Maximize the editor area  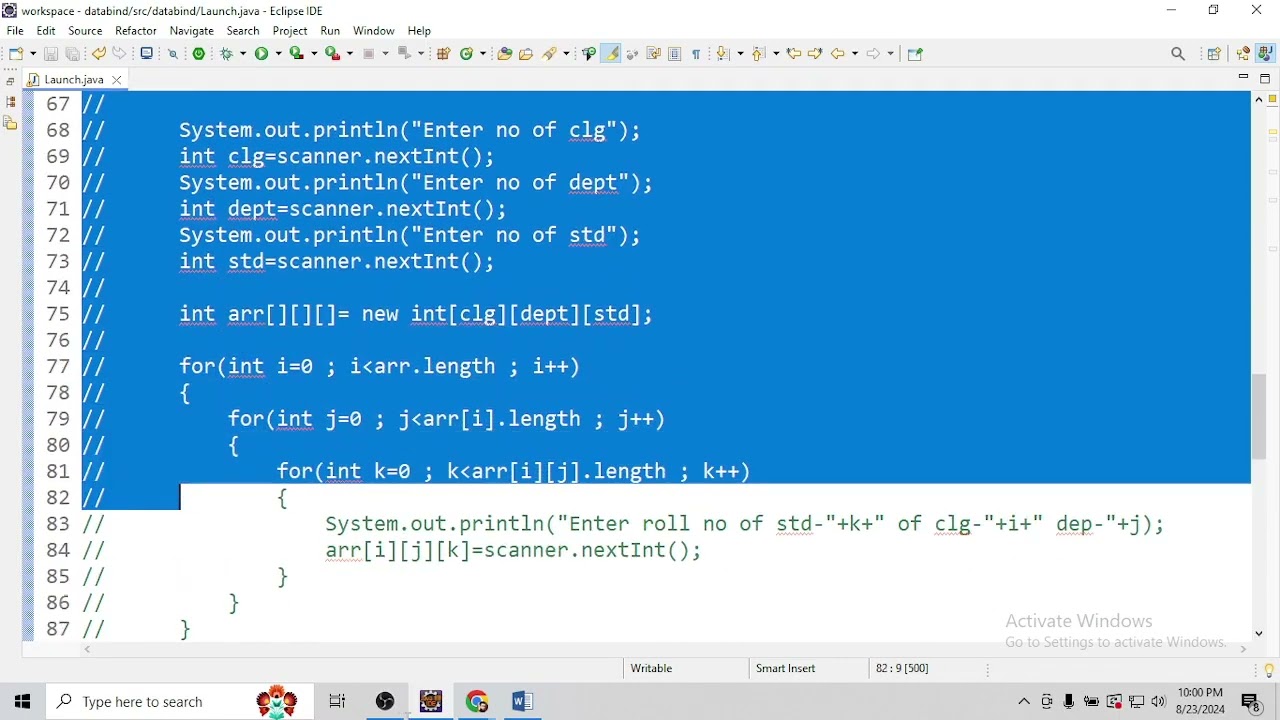tap(1265, 79)
